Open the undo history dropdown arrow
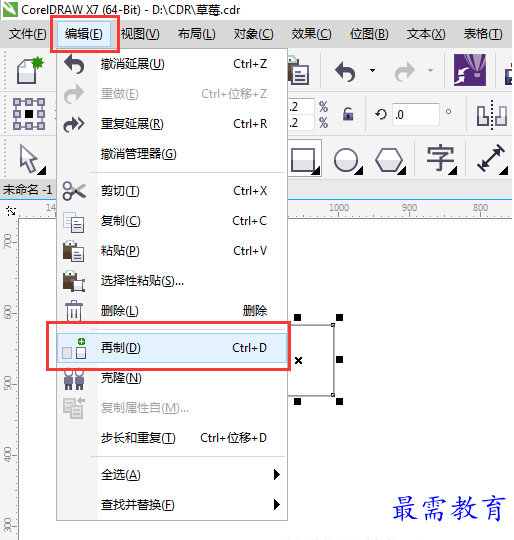 (372, 71)
